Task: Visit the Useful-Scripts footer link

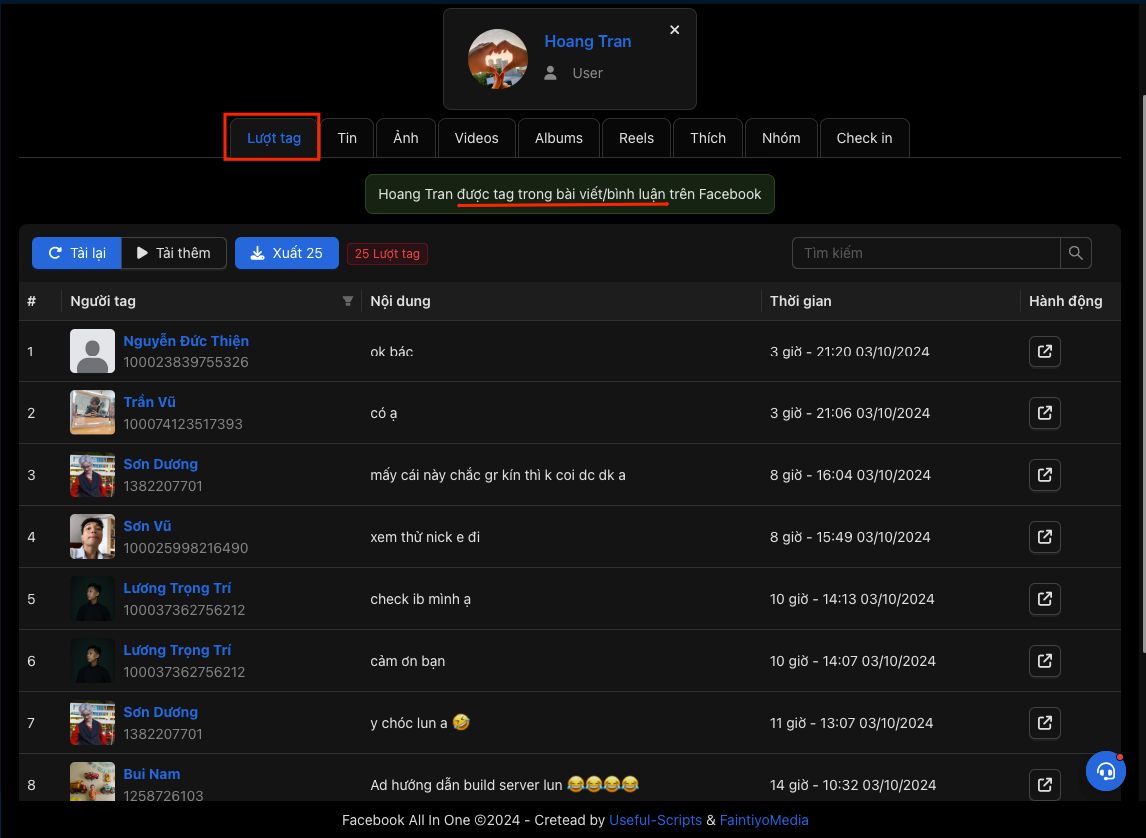Action: [x=655, y=820]
